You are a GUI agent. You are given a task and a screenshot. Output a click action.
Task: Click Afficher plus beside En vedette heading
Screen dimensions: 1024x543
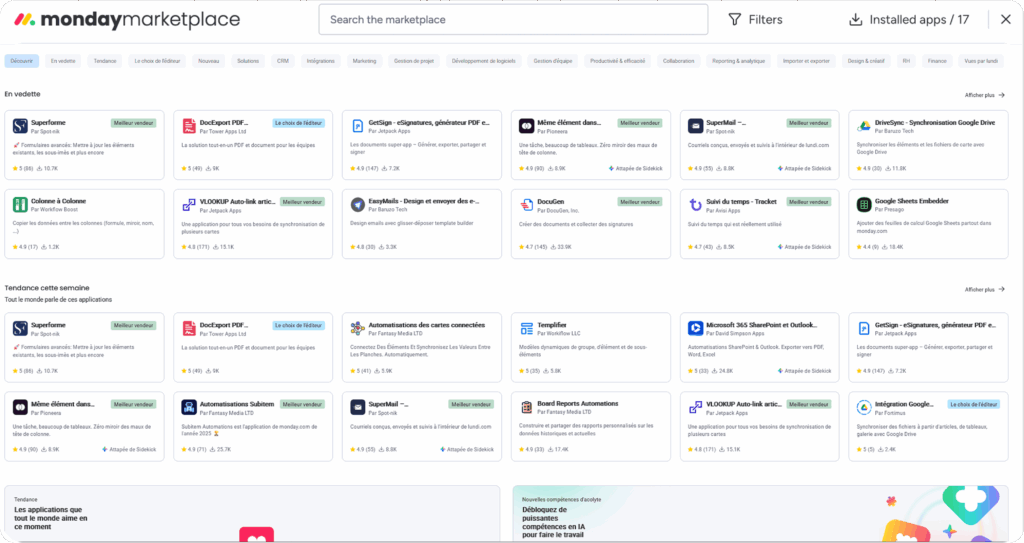click(985, 95)
